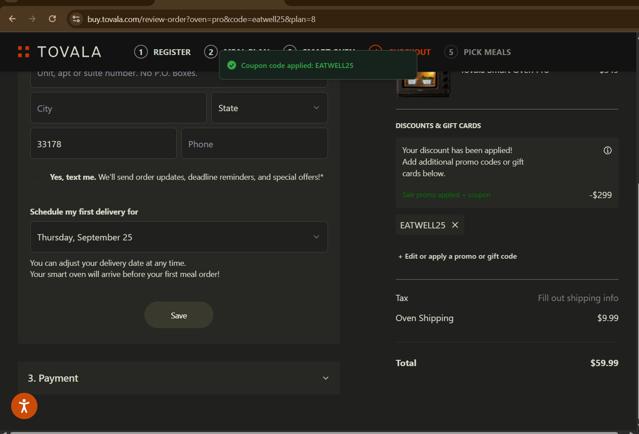The width and height of the screenshot is (639, 434).
Task: Expand the 3. Payment section
Action: [x=178, y=378]
